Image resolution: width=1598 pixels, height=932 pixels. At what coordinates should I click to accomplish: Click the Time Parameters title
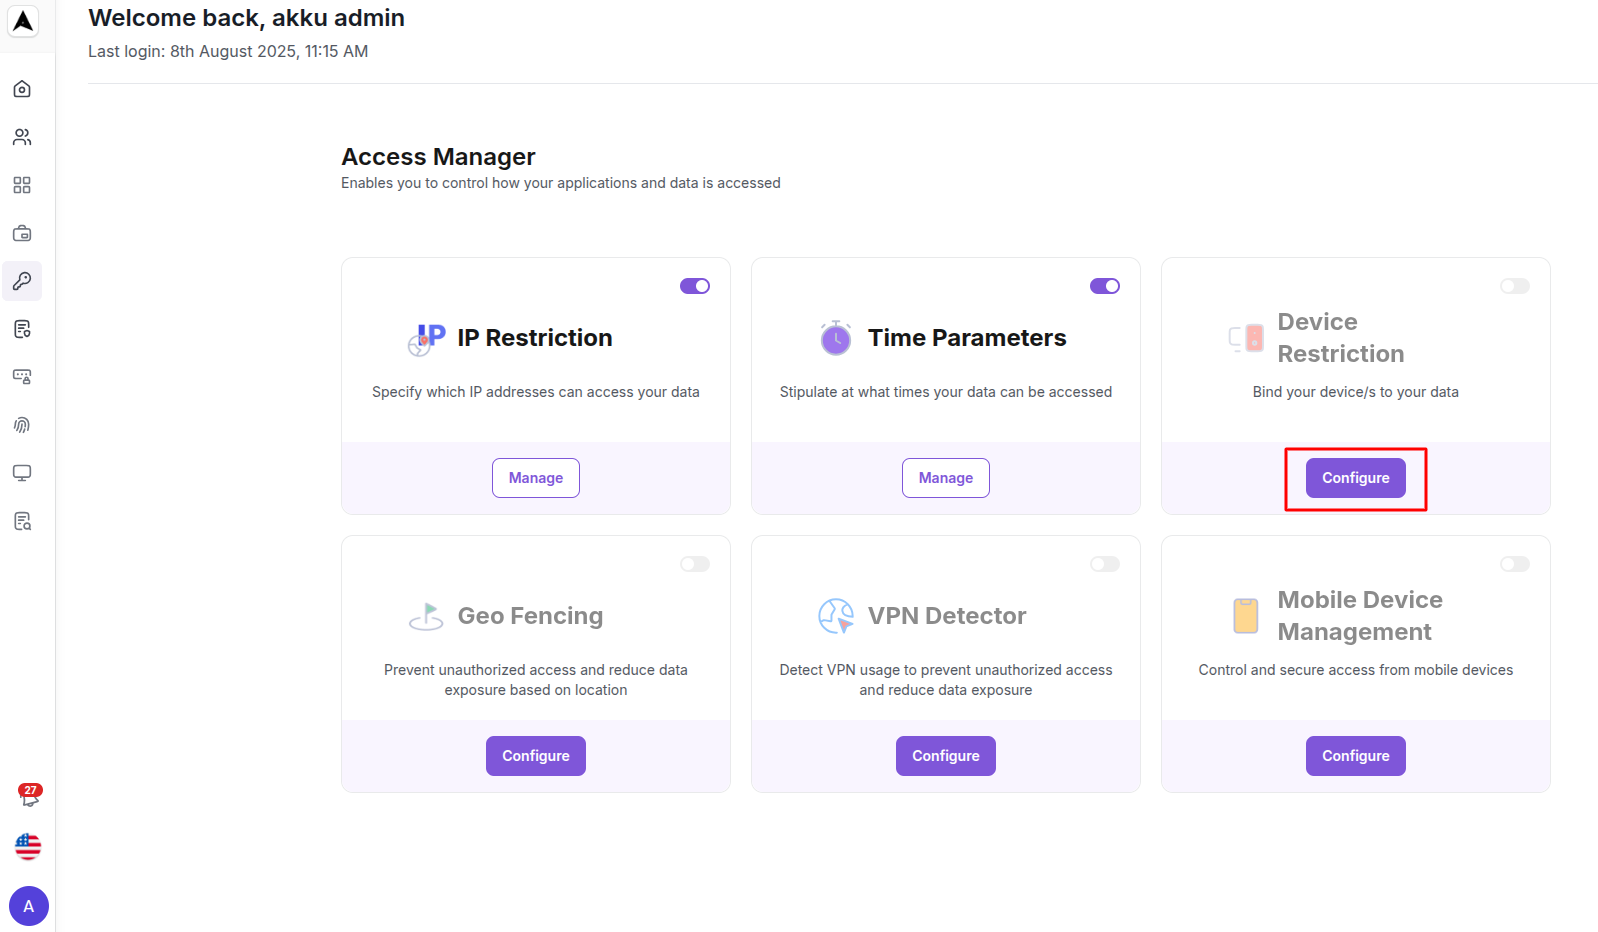[967, 338]
